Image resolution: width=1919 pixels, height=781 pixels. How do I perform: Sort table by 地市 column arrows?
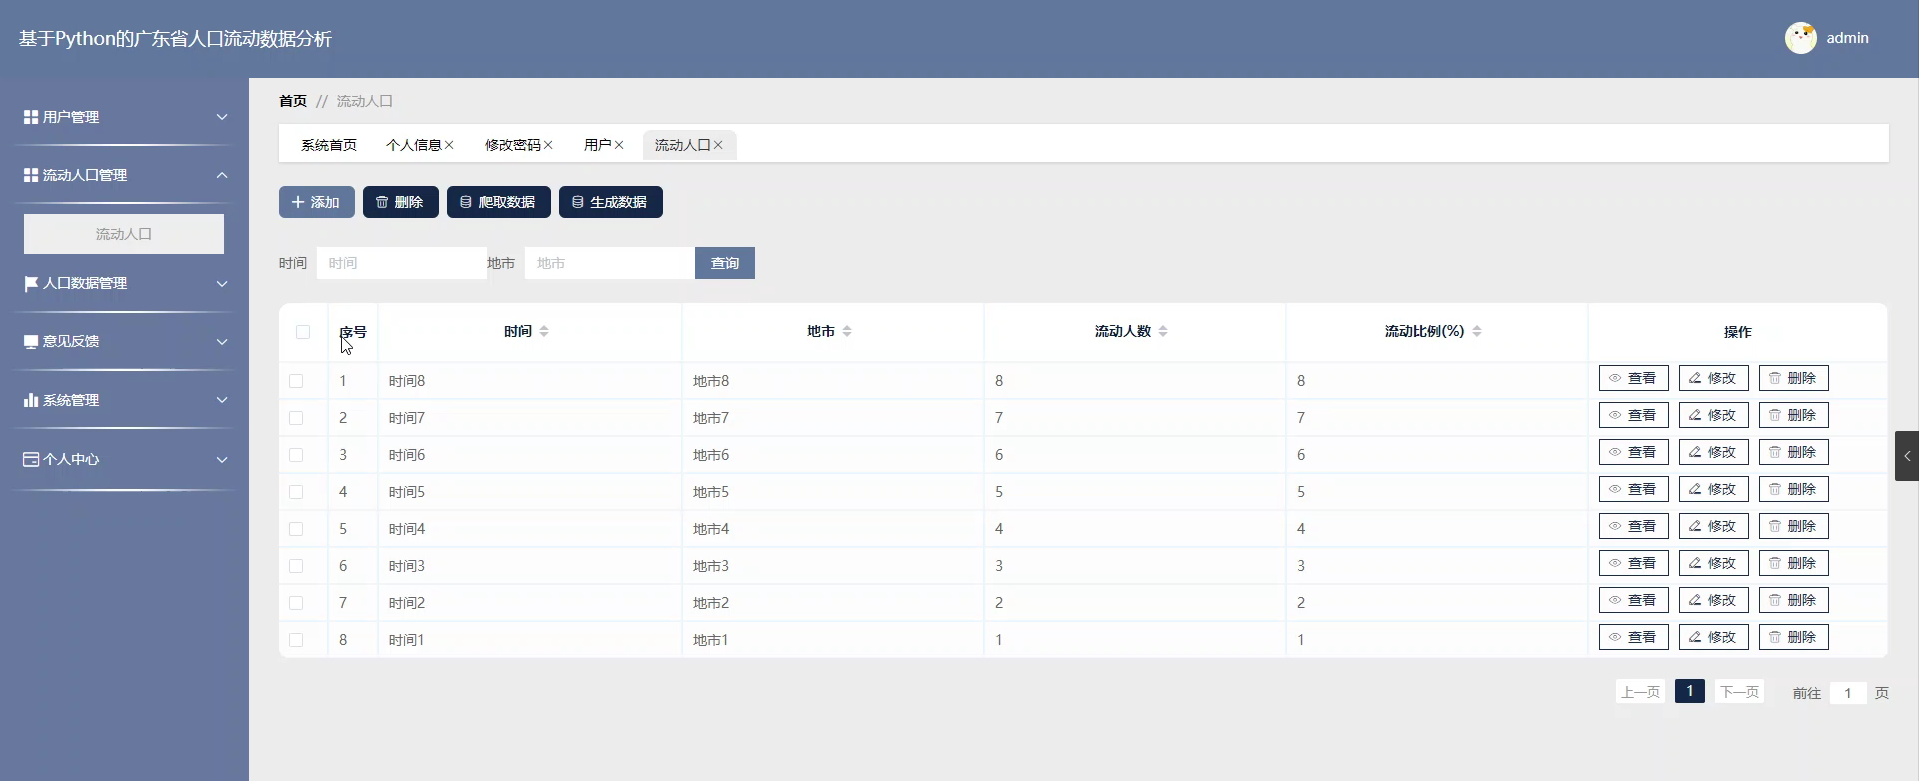847,331
